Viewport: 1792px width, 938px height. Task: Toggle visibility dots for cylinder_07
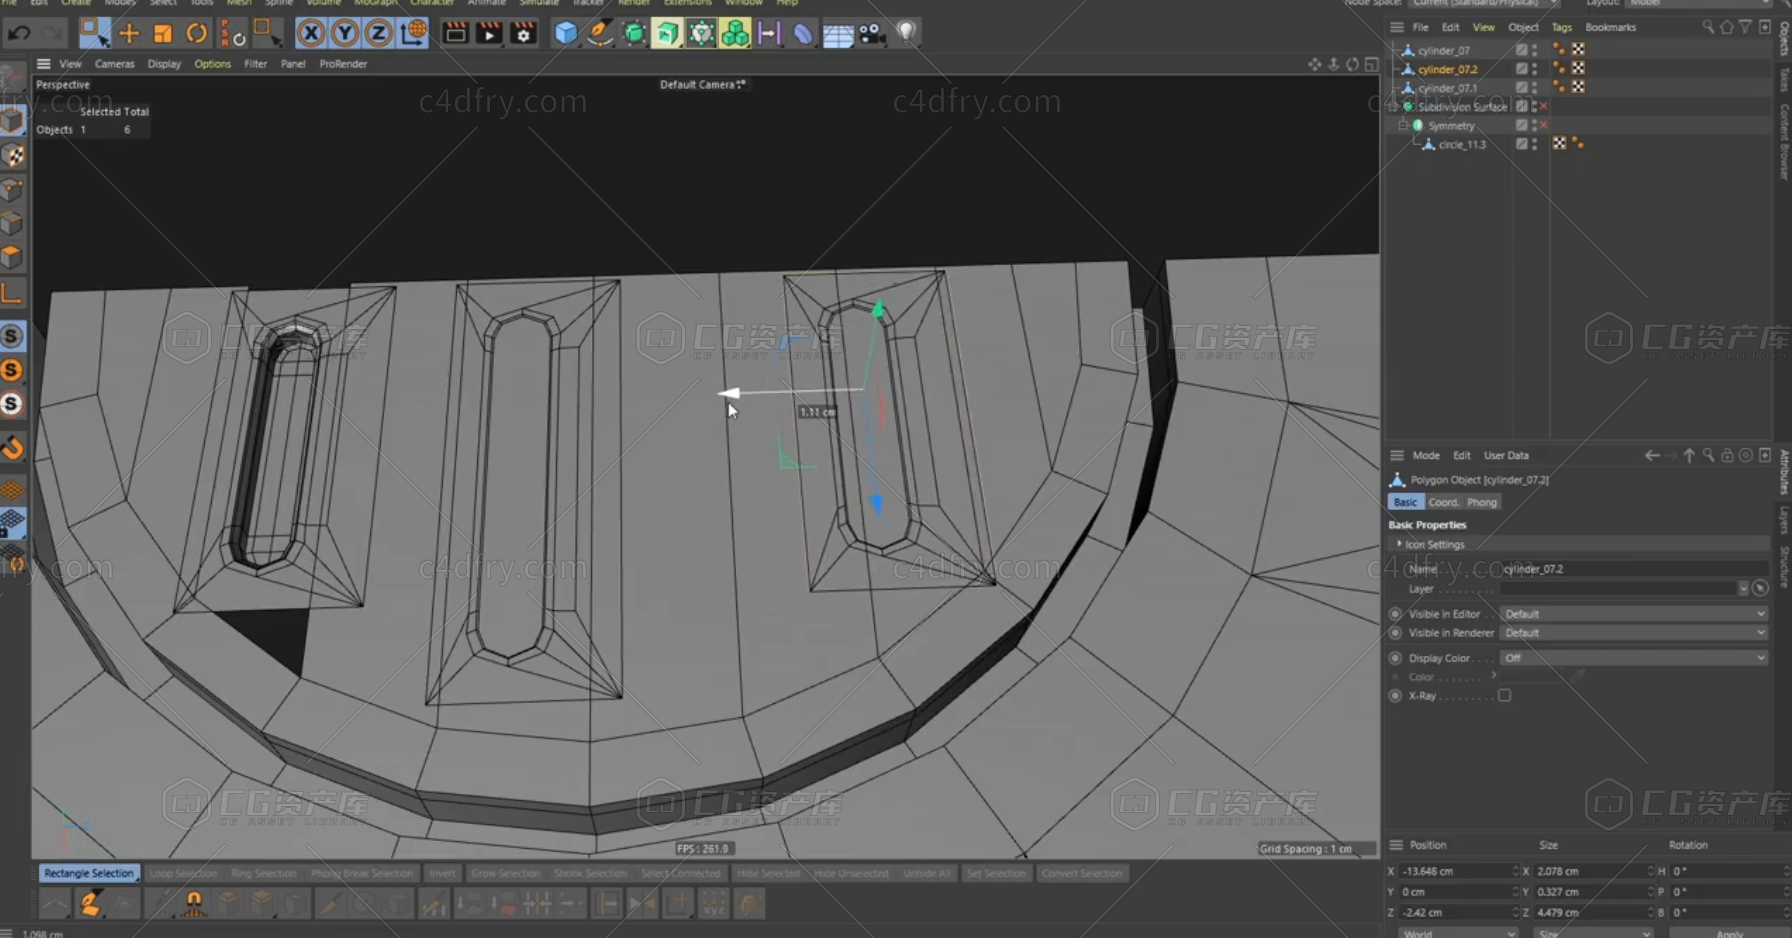pyautogui.click(x=1534, y=50)
